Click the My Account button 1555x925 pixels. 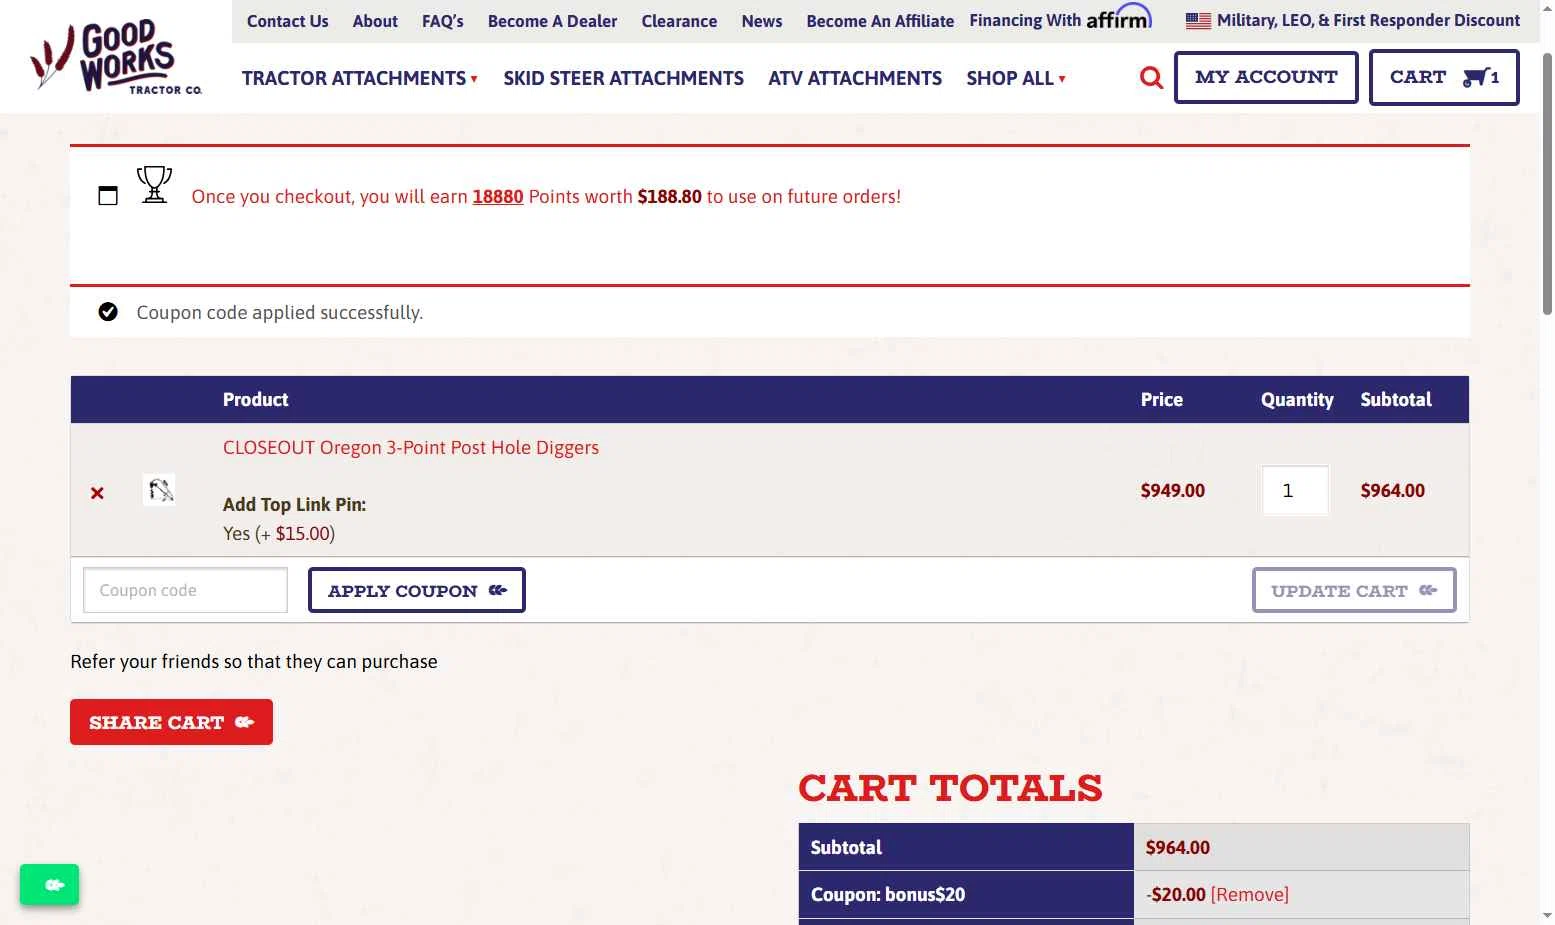1266,77
